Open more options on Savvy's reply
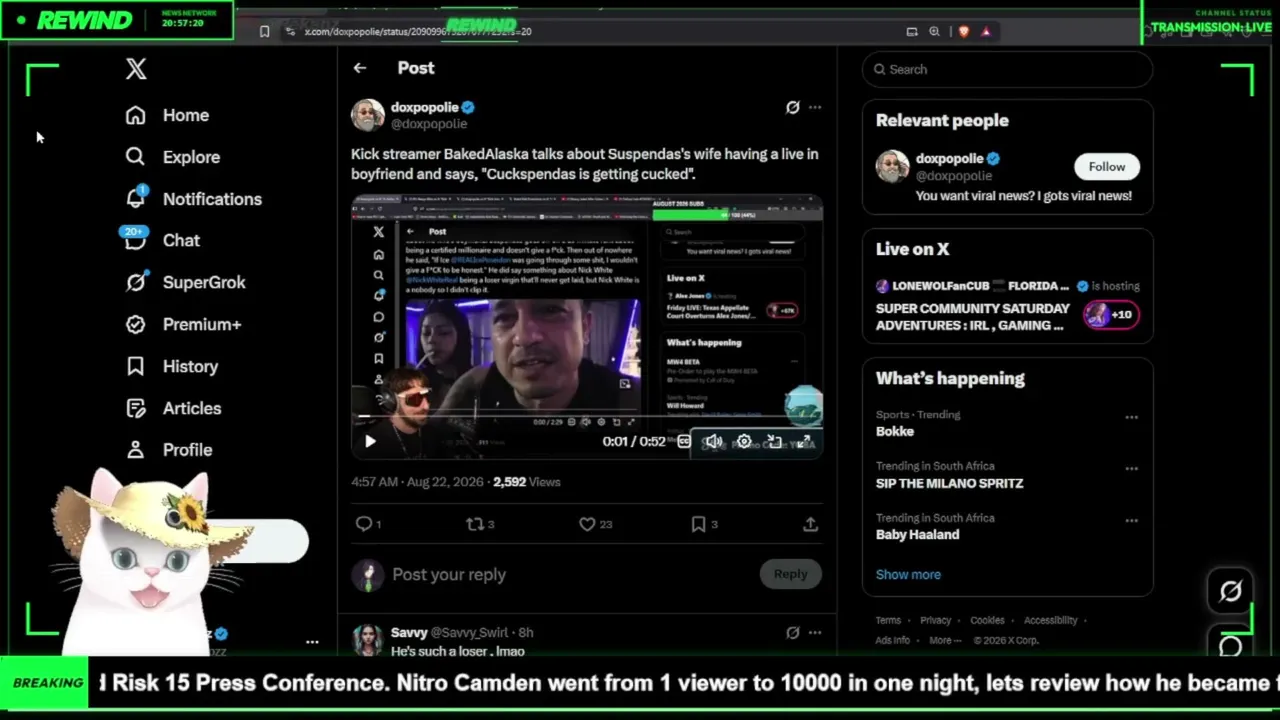Image resolution: width=1280 pixels, height=720 pixels. [815, 632]
